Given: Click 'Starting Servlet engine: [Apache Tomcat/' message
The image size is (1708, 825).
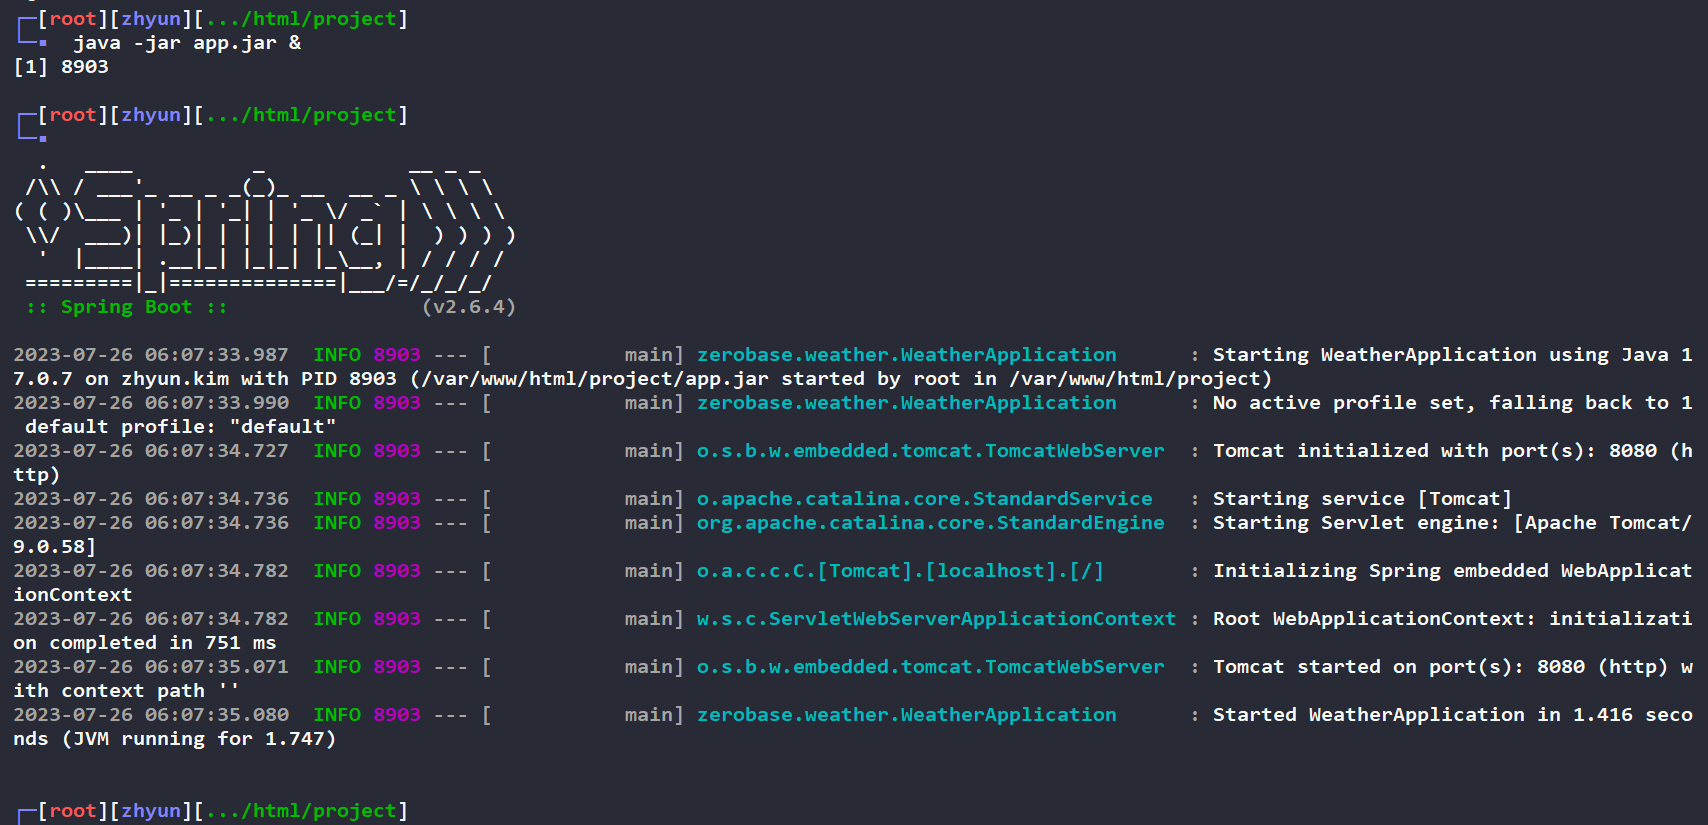Looking at the screenshot, I should (1453, 523).
